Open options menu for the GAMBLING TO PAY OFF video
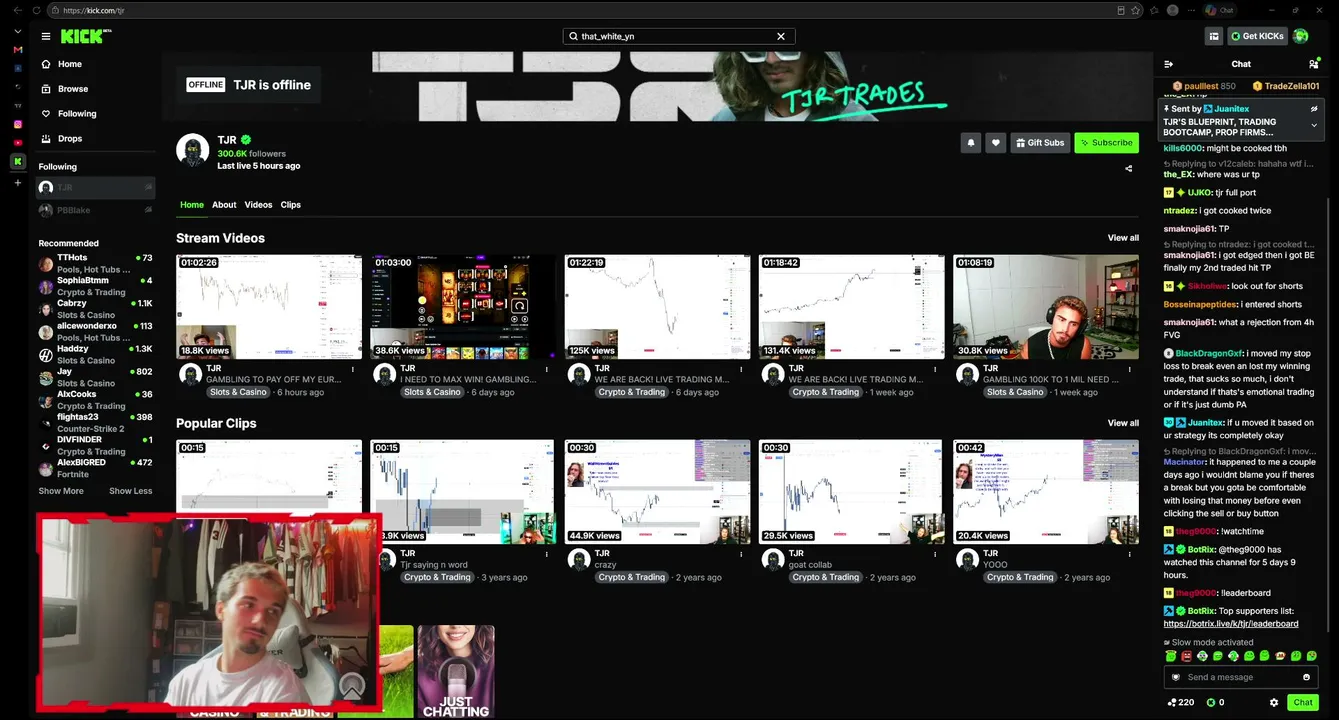Screen dimensions: 1339x720 353,369
